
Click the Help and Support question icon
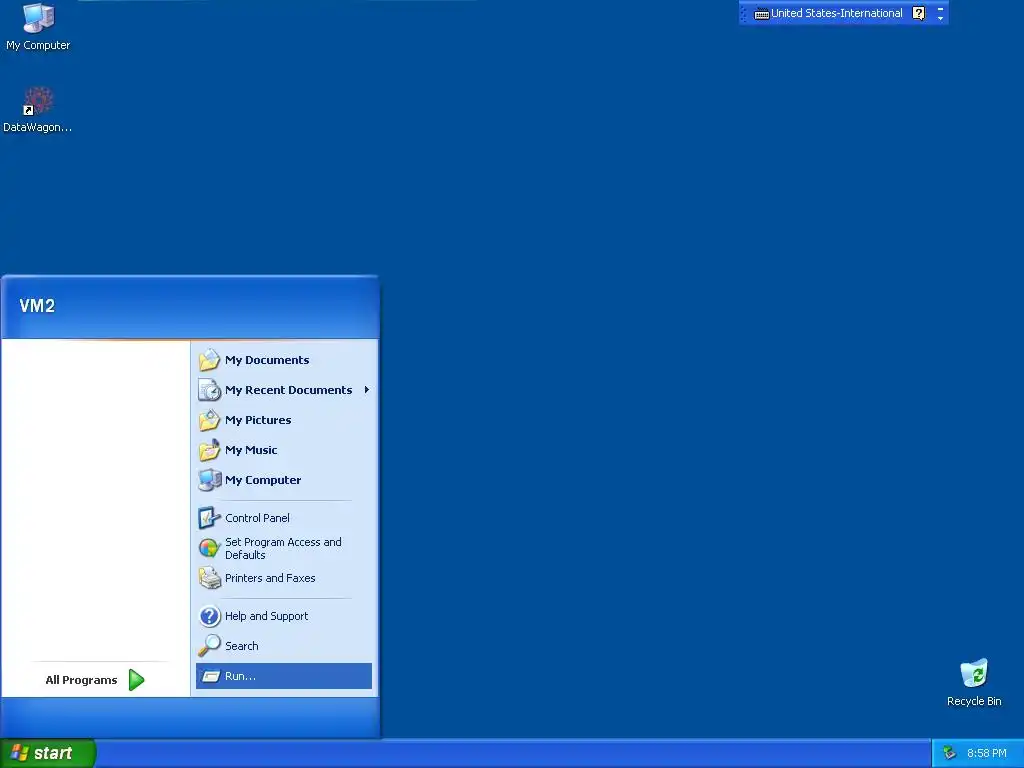(x=209, y=616)
